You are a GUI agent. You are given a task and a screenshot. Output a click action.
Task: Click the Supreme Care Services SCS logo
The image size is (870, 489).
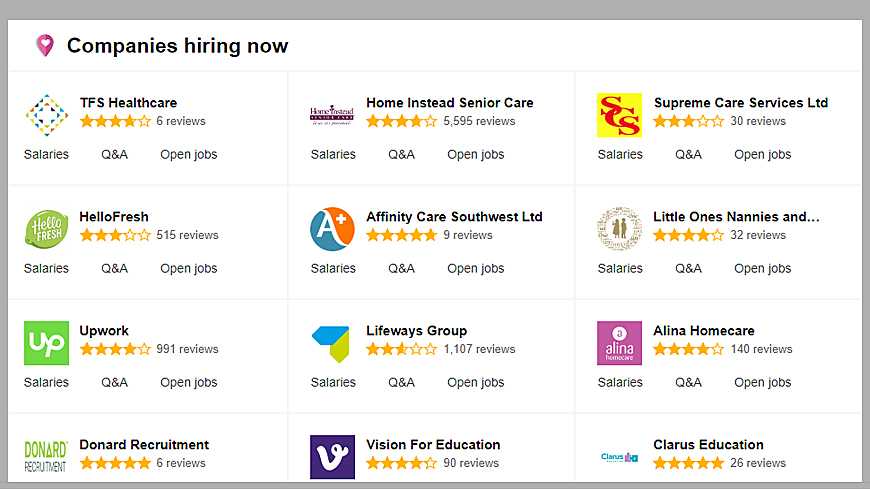619,115
